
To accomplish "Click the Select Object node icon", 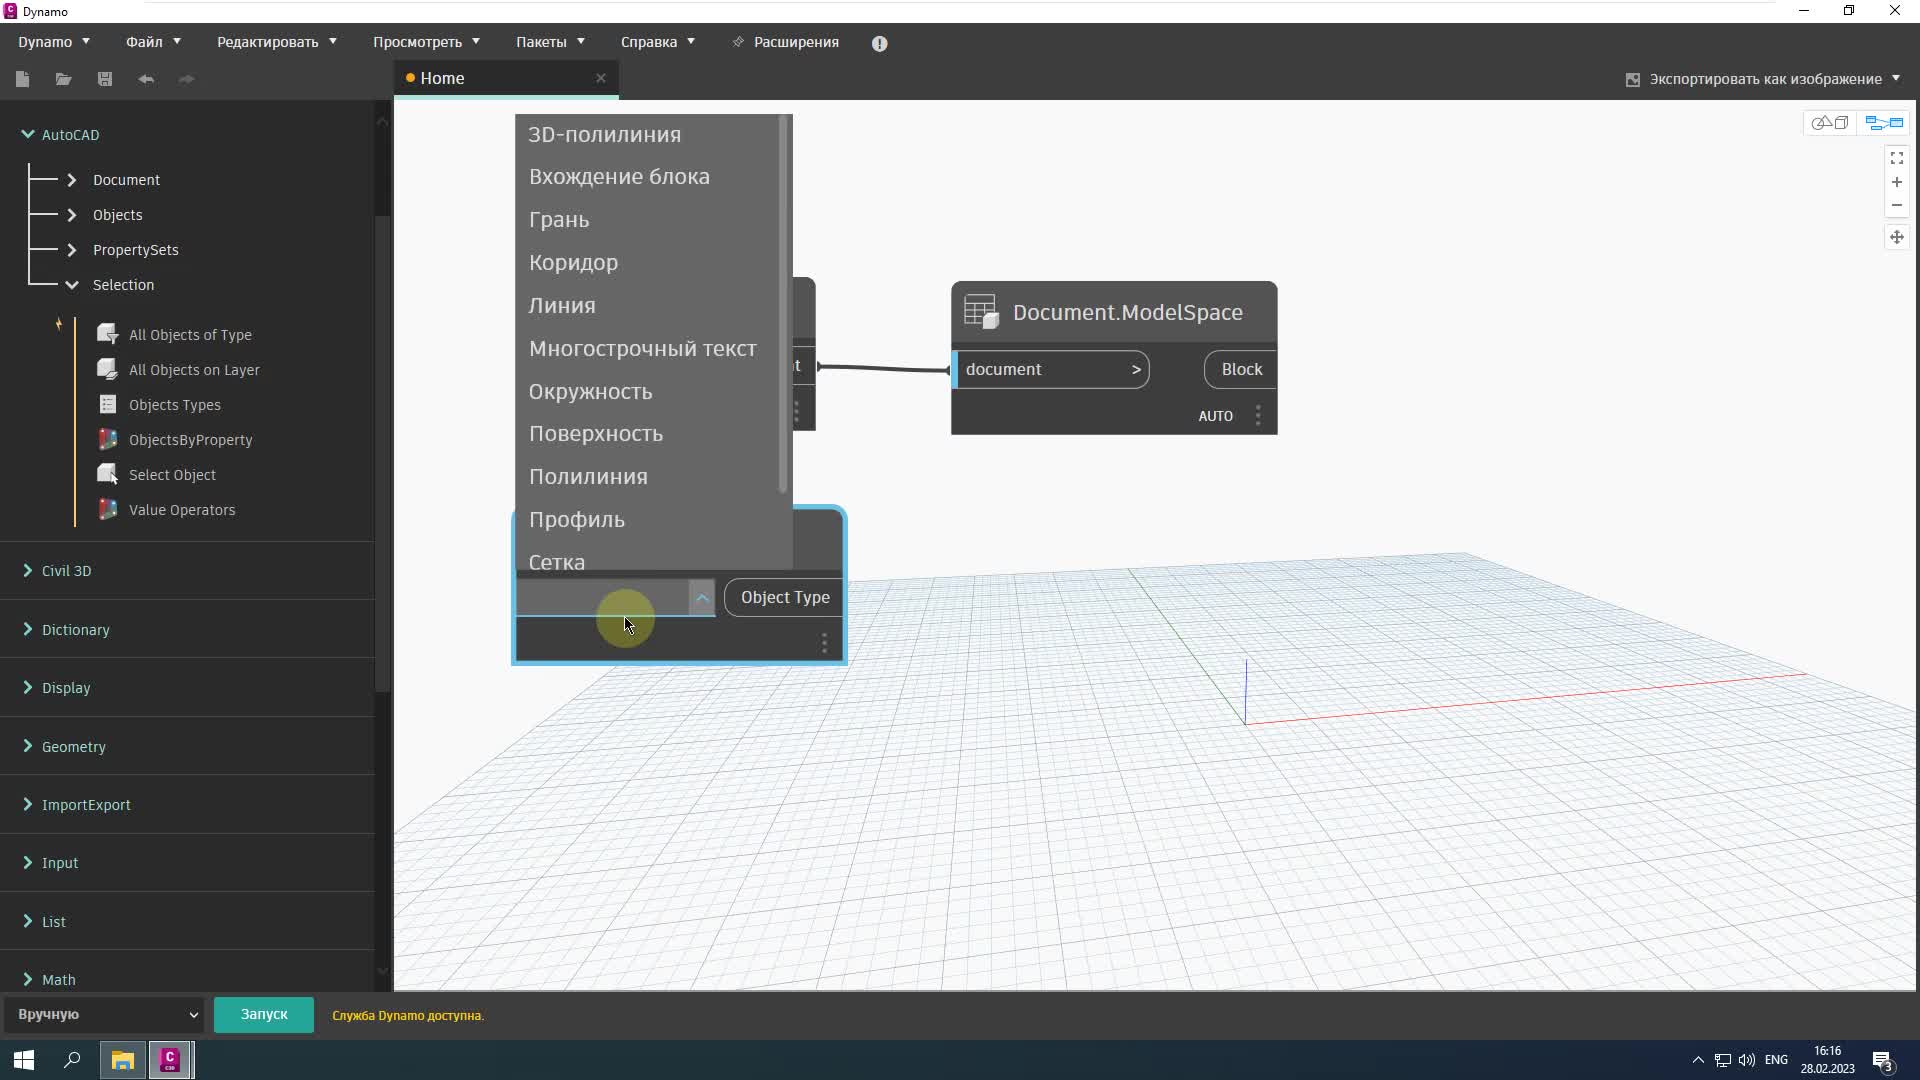I will [x=107, y=474].
